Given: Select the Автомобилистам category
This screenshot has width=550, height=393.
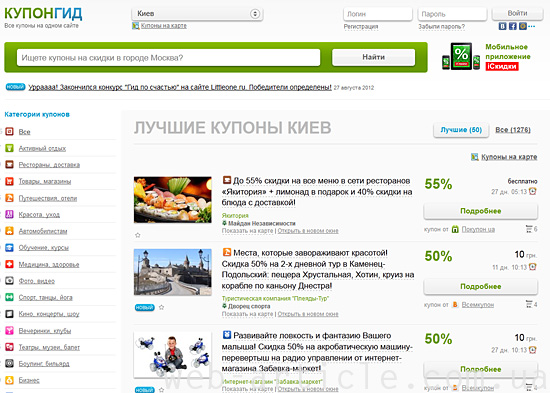Looking at the screenshot, I should click(43, 231).
